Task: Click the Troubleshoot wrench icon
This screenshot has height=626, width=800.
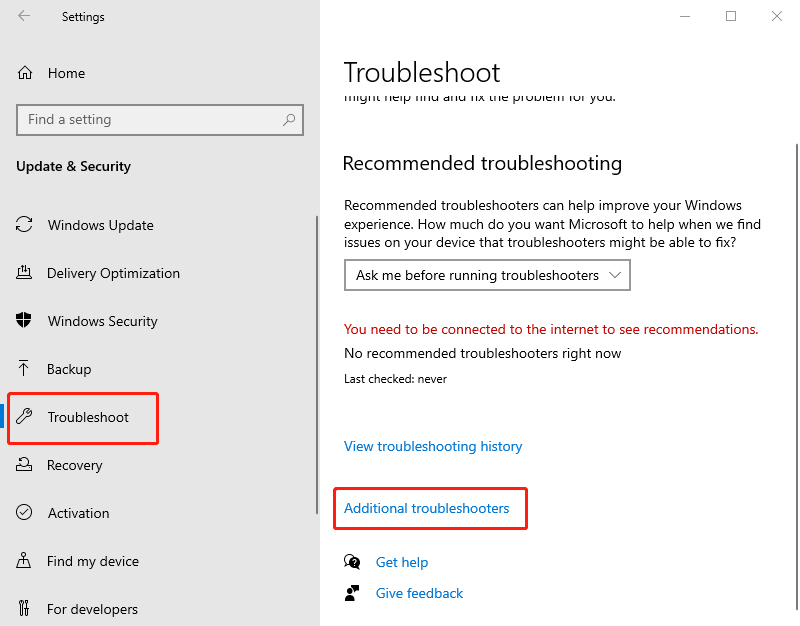Action: coord(26,417)
